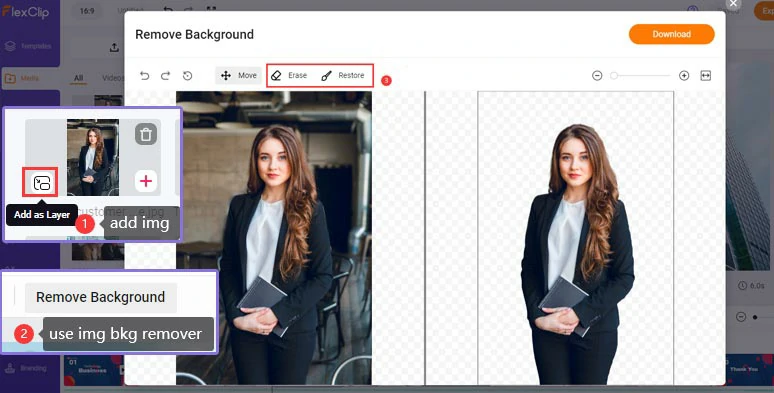Image resolution: width=774 pixels, height=393 pixels.
Task: Click the pink plus icon on media thumbnail
Action: (x=146, y=181)
